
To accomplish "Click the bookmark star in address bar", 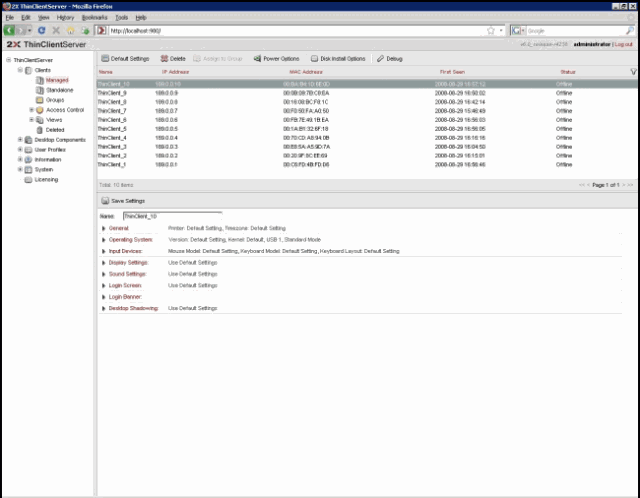I will pyautogui.click(x=491, y=30).
